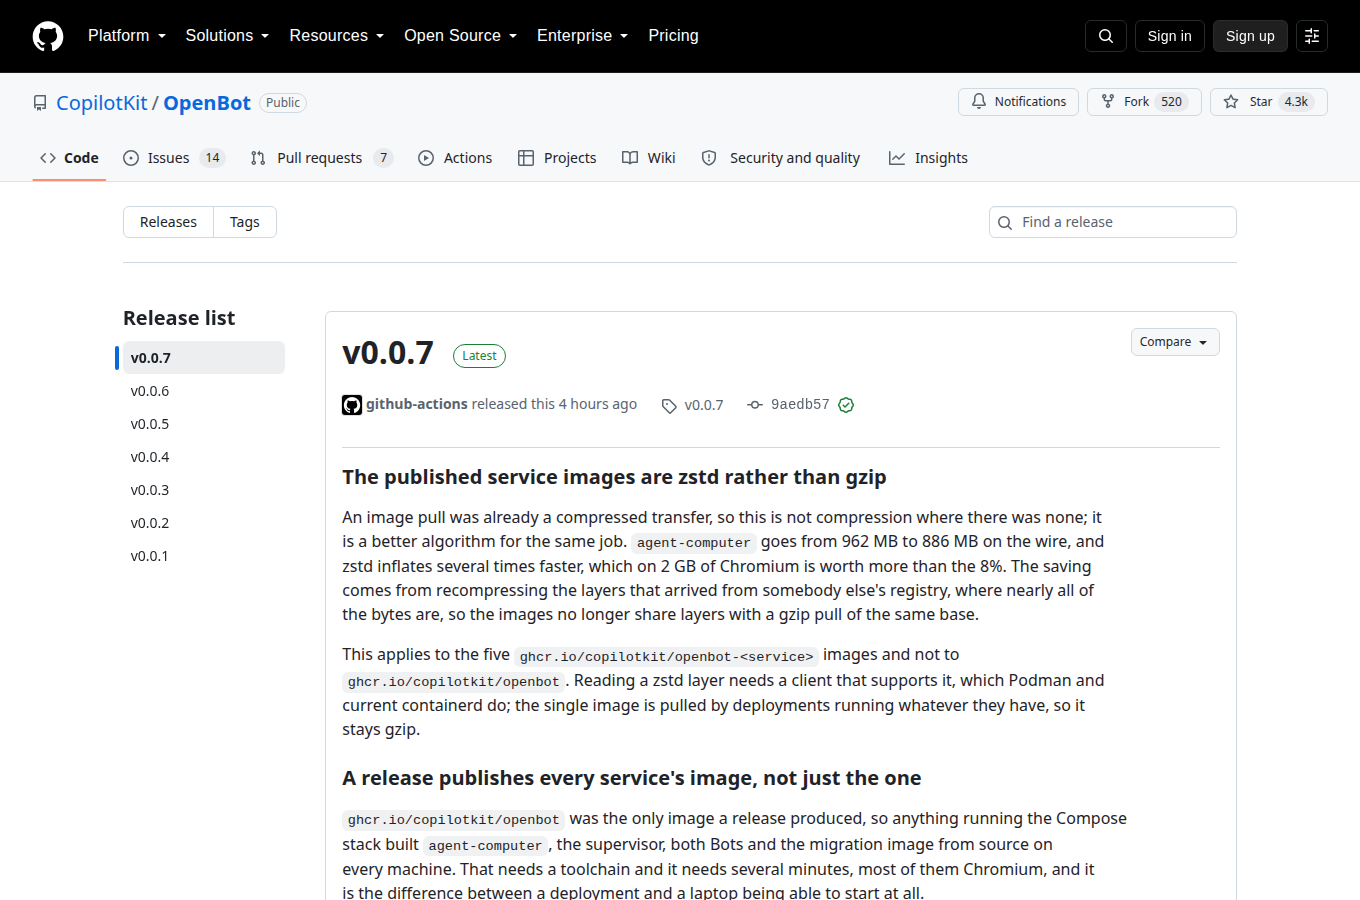
Task: Open the Pricing page
Action: 673,36
